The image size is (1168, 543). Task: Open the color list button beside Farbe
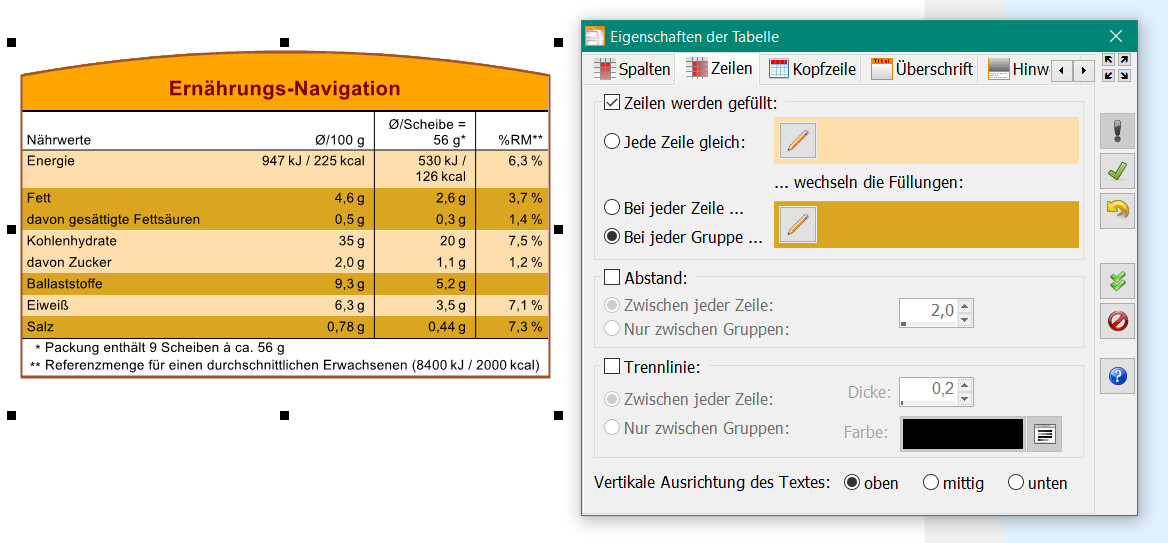(x=1045, y=434)
